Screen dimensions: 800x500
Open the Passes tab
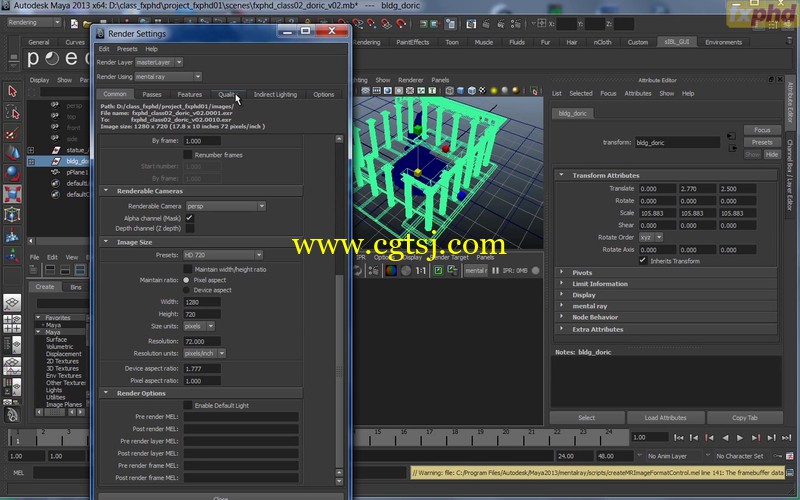click(x=152, y=94)
